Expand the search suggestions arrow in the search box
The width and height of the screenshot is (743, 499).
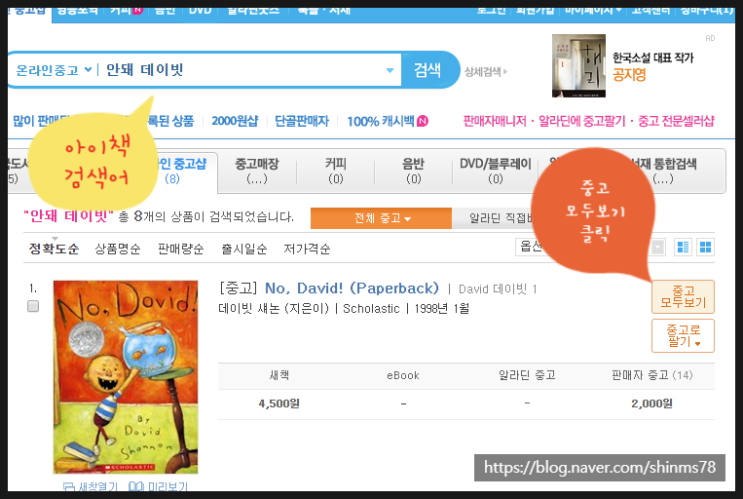[390, 70]
